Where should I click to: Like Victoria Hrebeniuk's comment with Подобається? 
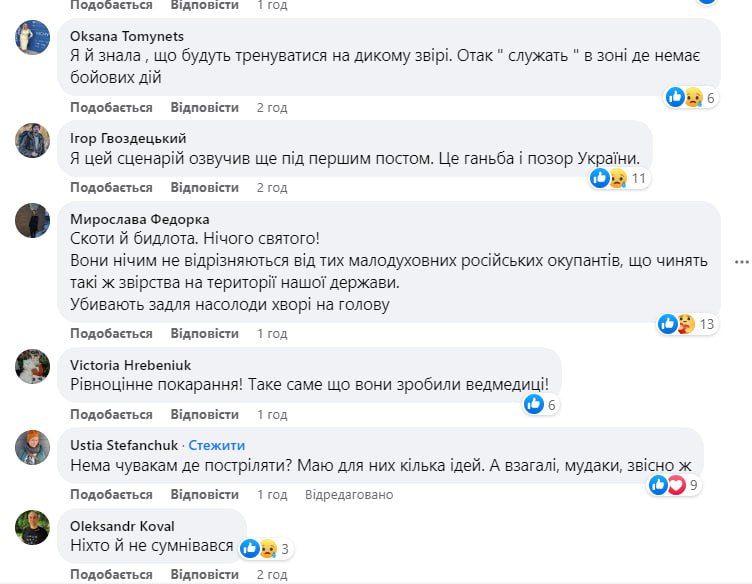(111, 414)
